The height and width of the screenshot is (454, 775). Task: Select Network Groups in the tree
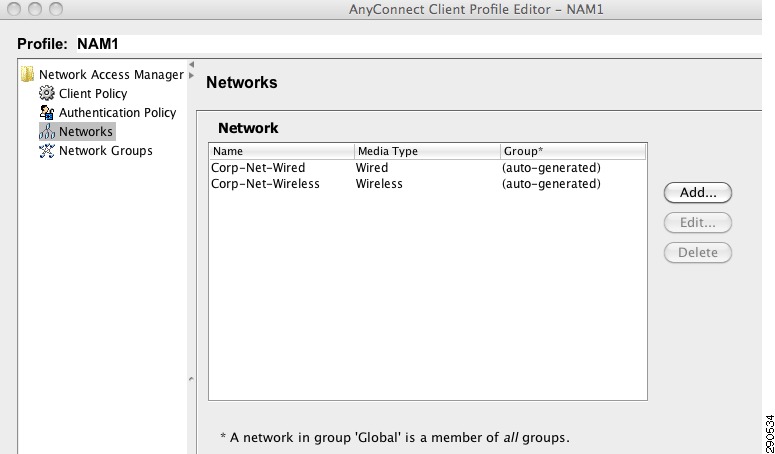pyautogui.click(x=106, y=151)
